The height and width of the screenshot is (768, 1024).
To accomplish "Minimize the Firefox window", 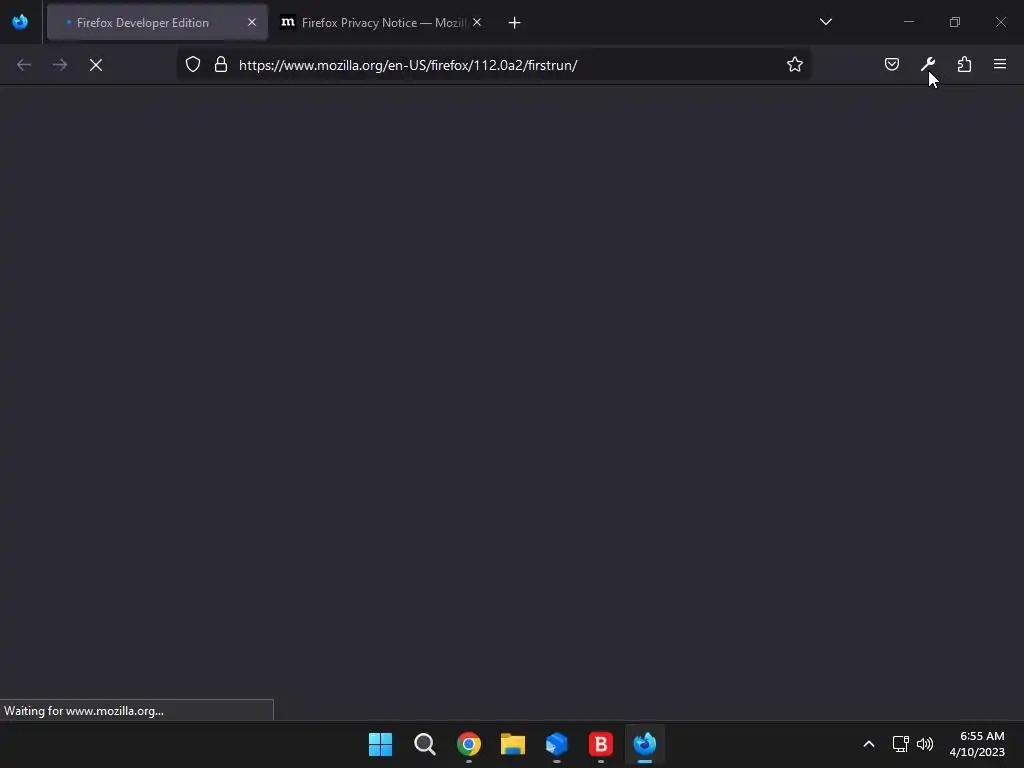I will (x=908, y=22).
